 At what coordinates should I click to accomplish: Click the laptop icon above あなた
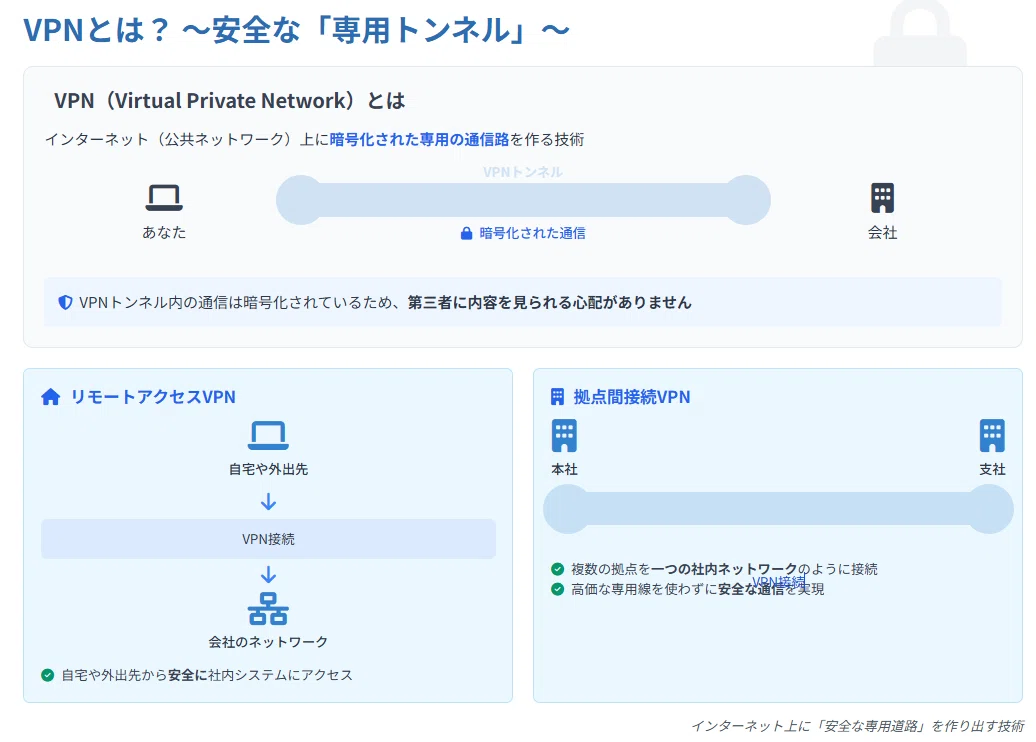[164, 198]
